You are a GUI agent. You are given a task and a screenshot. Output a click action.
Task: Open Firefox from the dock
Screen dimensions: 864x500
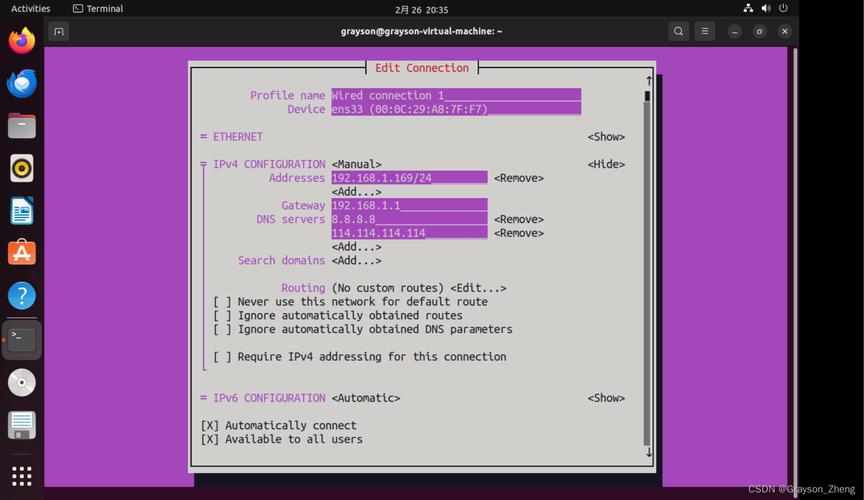[x=21, y=41]
